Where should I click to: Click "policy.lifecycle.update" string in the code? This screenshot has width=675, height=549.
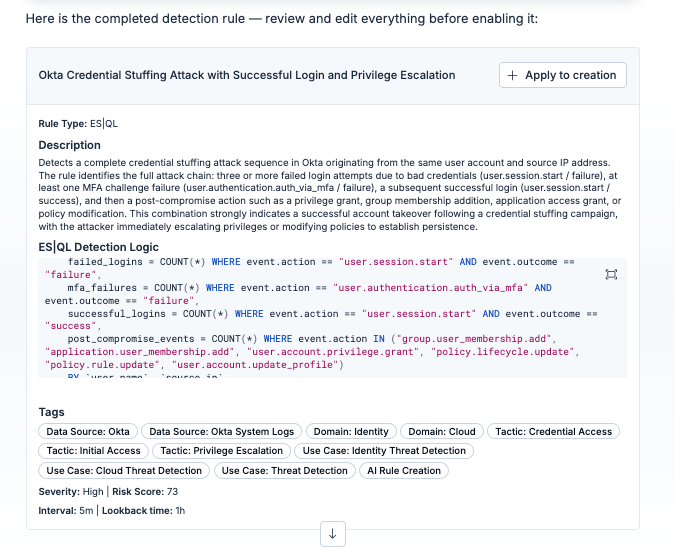(502, 352)
